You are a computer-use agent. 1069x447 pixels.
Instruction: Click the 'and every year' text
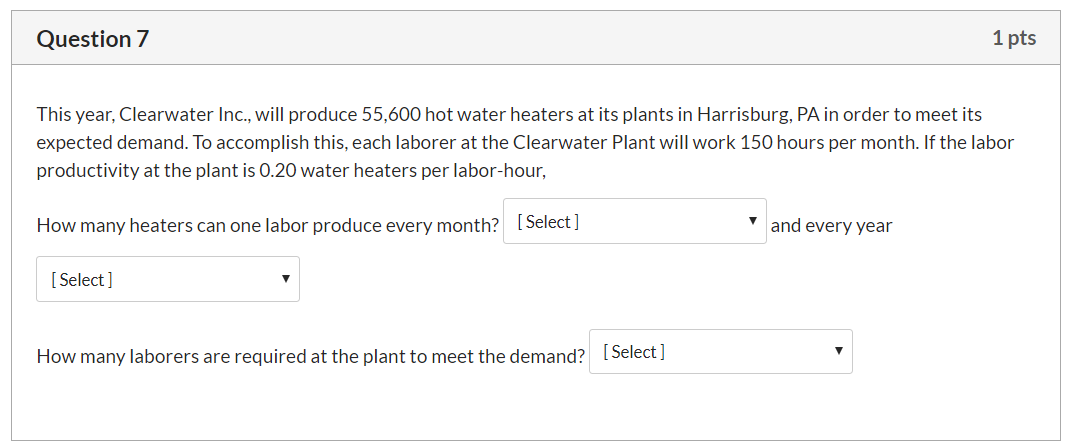coord(831,226)
